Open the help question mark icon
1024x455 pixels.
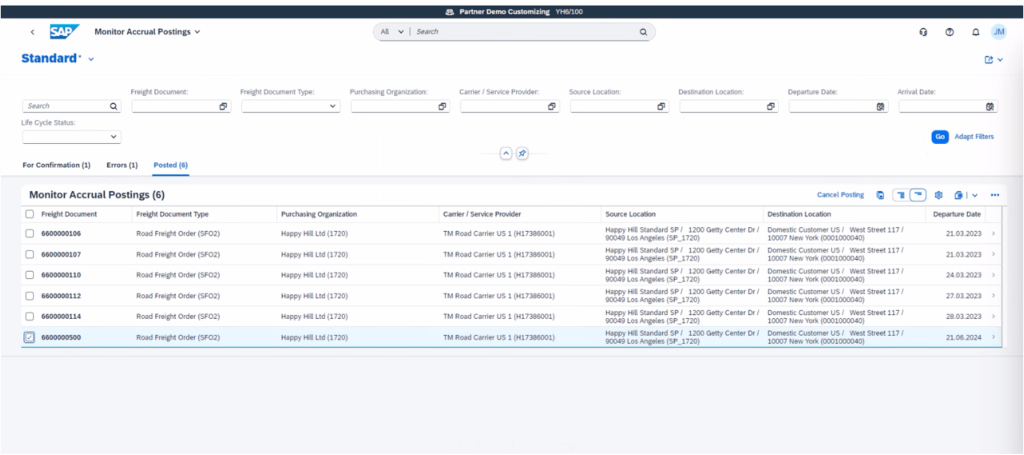point(950,32)
